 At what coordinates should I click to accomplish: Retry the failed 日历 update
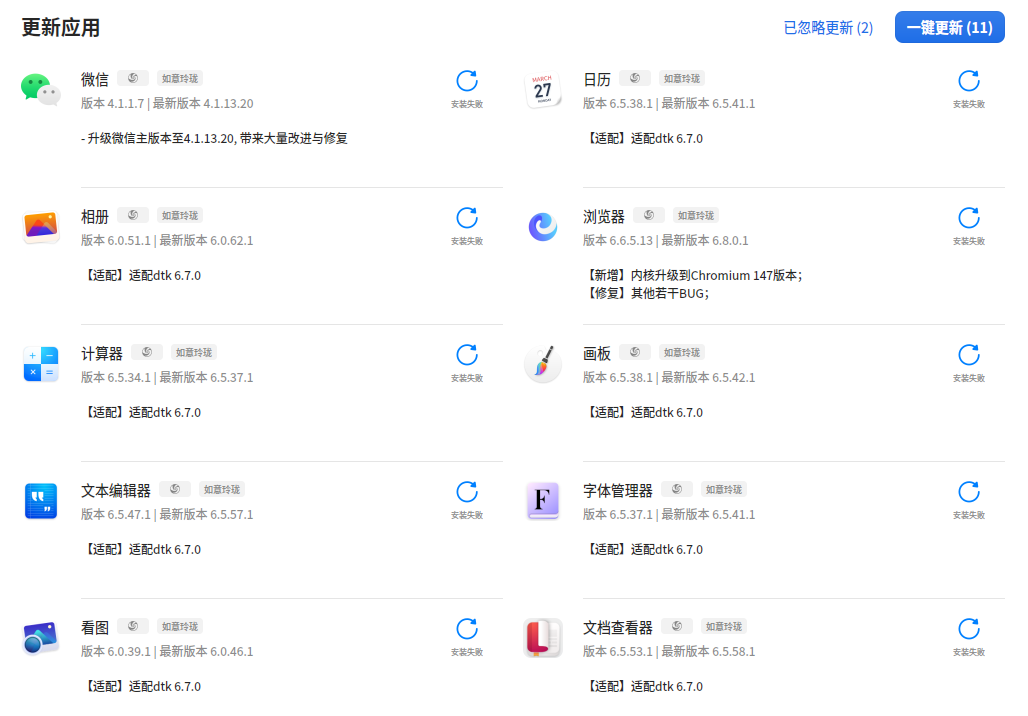[969, 81]
